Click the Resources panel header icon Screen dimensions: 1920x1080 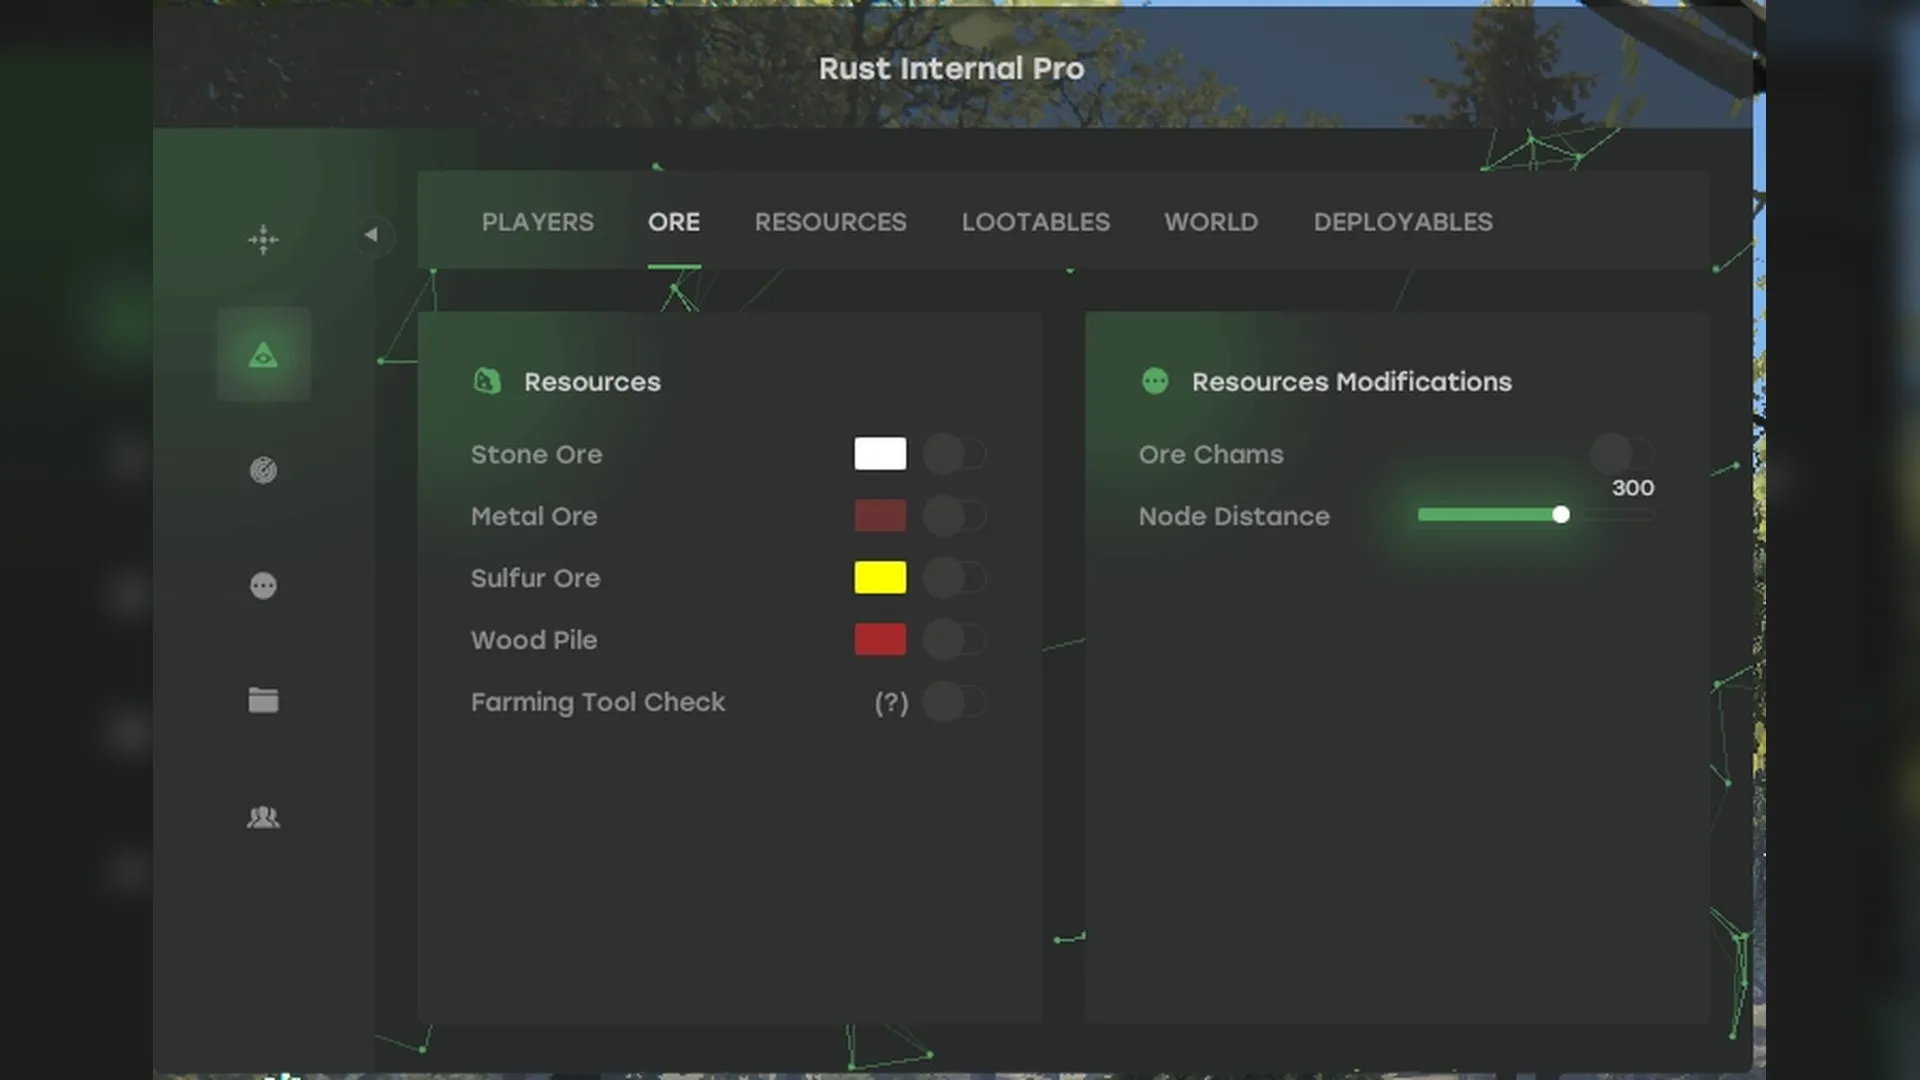tap(487, 381)
